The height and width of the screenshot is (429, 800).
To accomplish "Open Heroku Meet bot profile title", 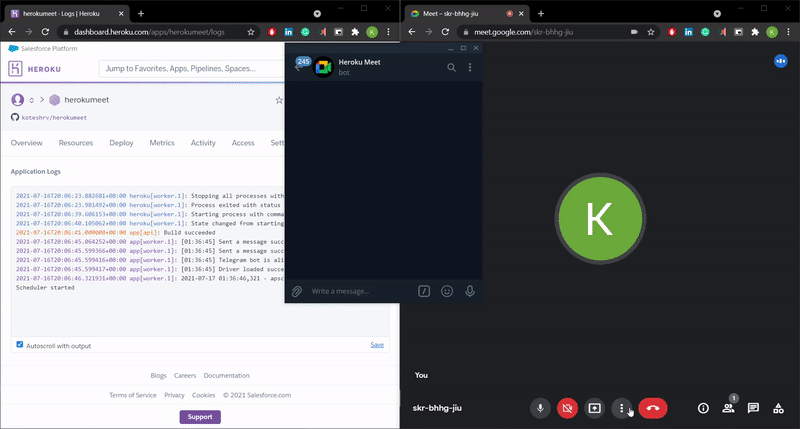I will click(x=359, y=62).
